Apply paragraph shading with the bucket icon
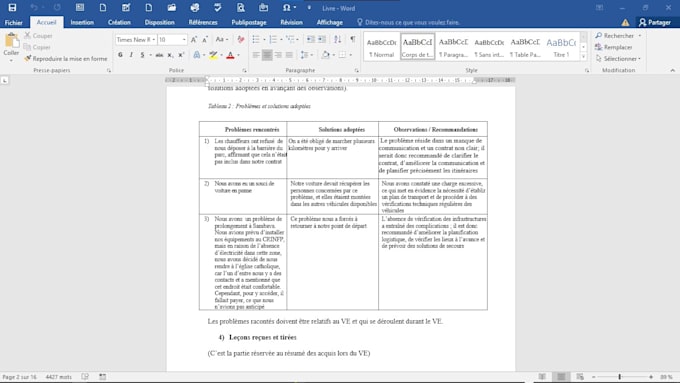The image size is (680, 383). (x=325, y=55)
